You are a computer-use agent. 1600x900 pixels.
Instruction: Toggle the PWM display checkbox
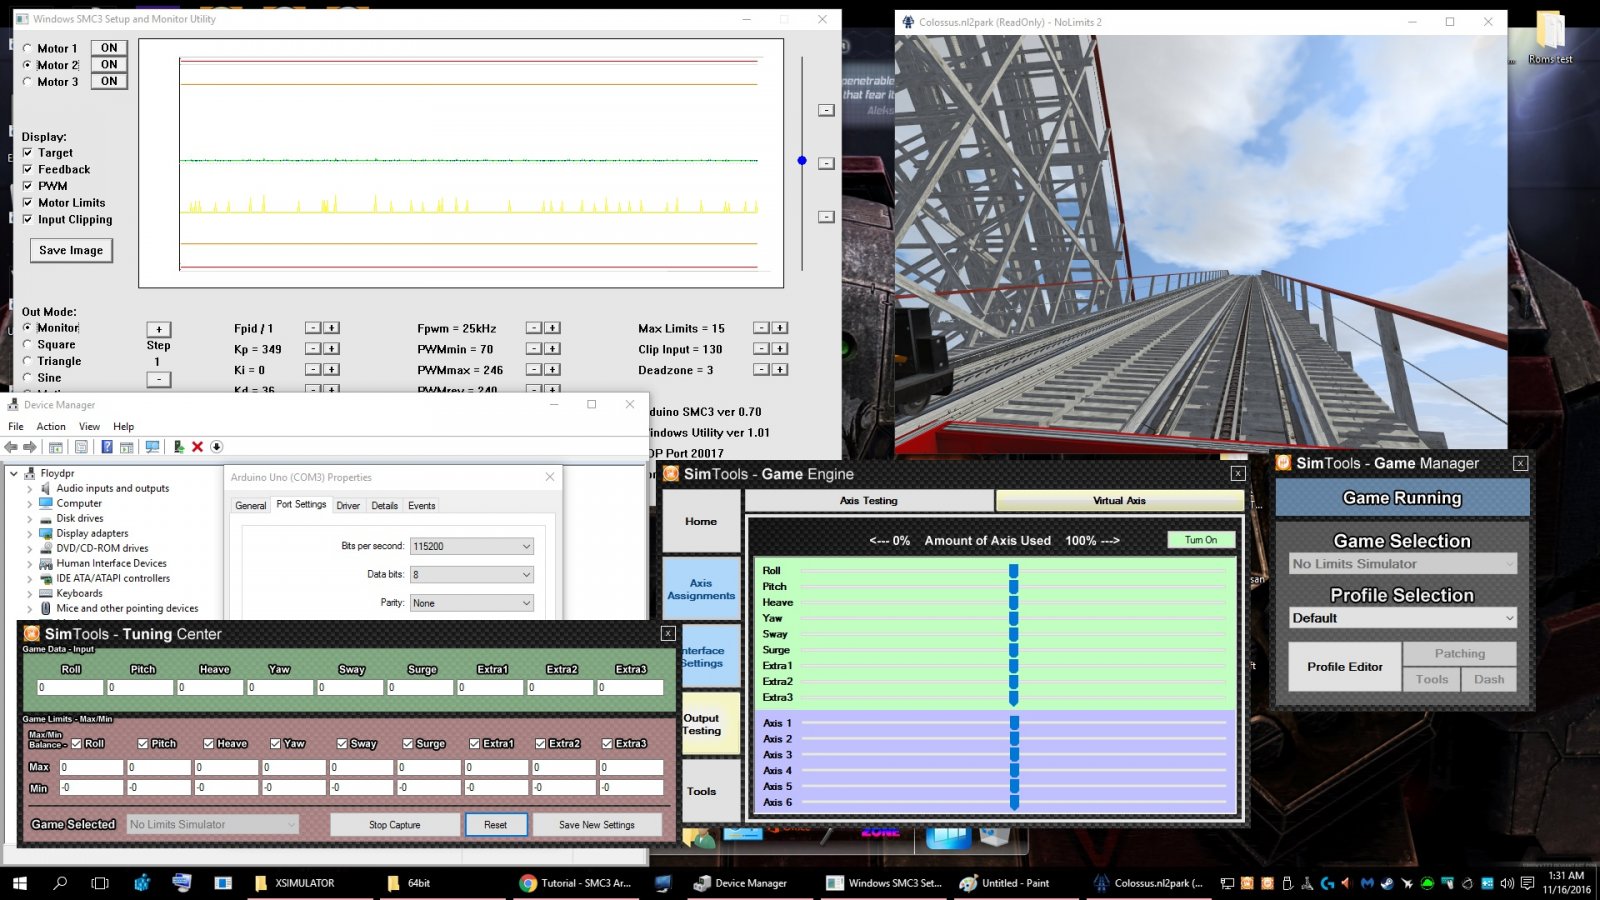[x=28, y=186]
